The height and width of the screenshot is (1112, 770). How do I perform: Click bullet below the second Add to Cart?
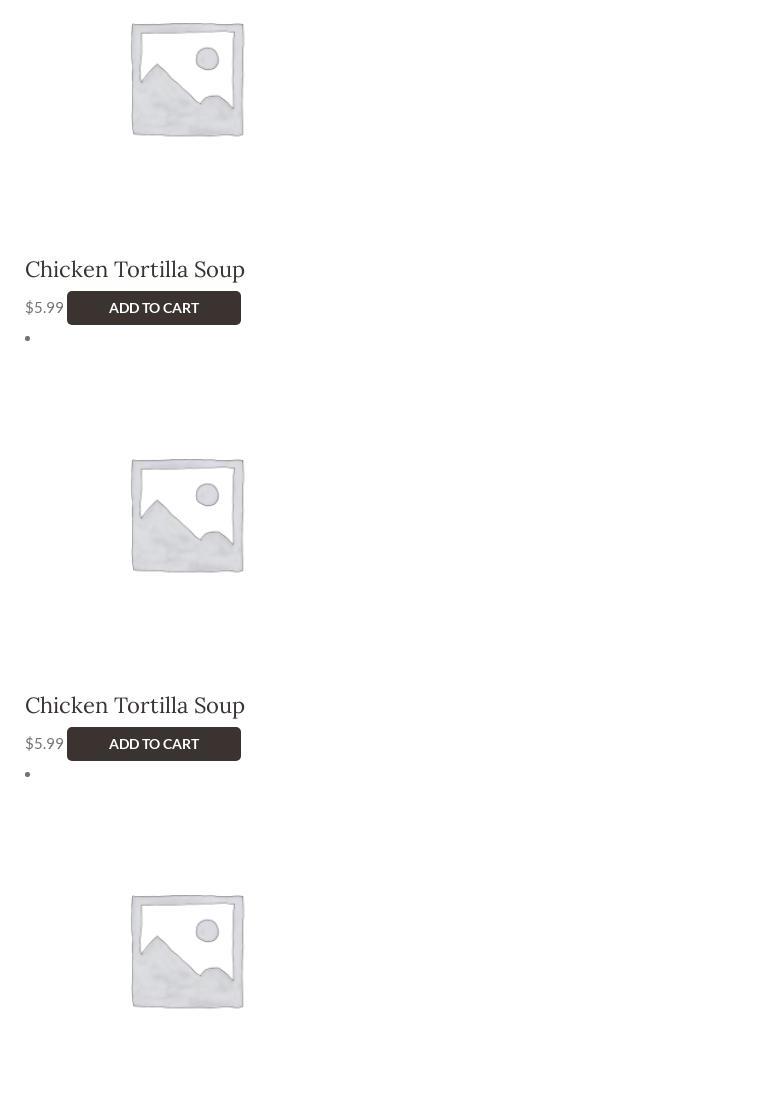[x=28, y=774]
